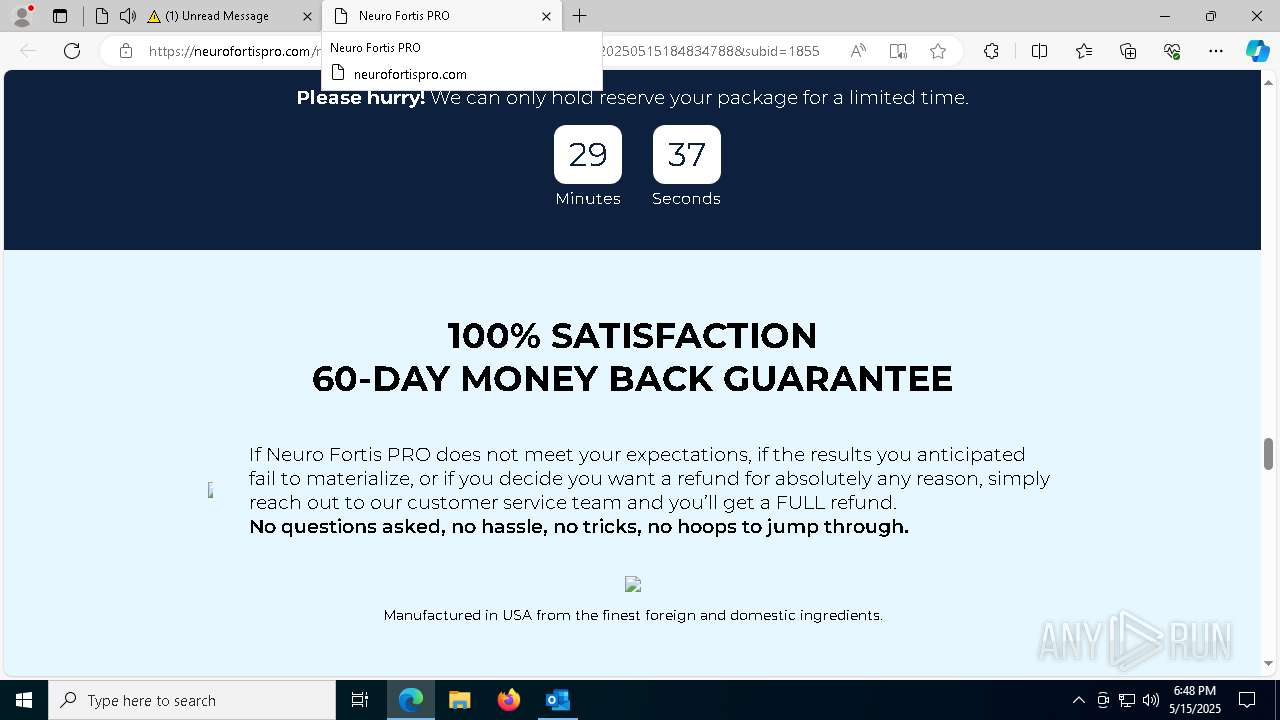Open the Favorites list
This screenshot has height=720, width=1280.
[1084, 51]
